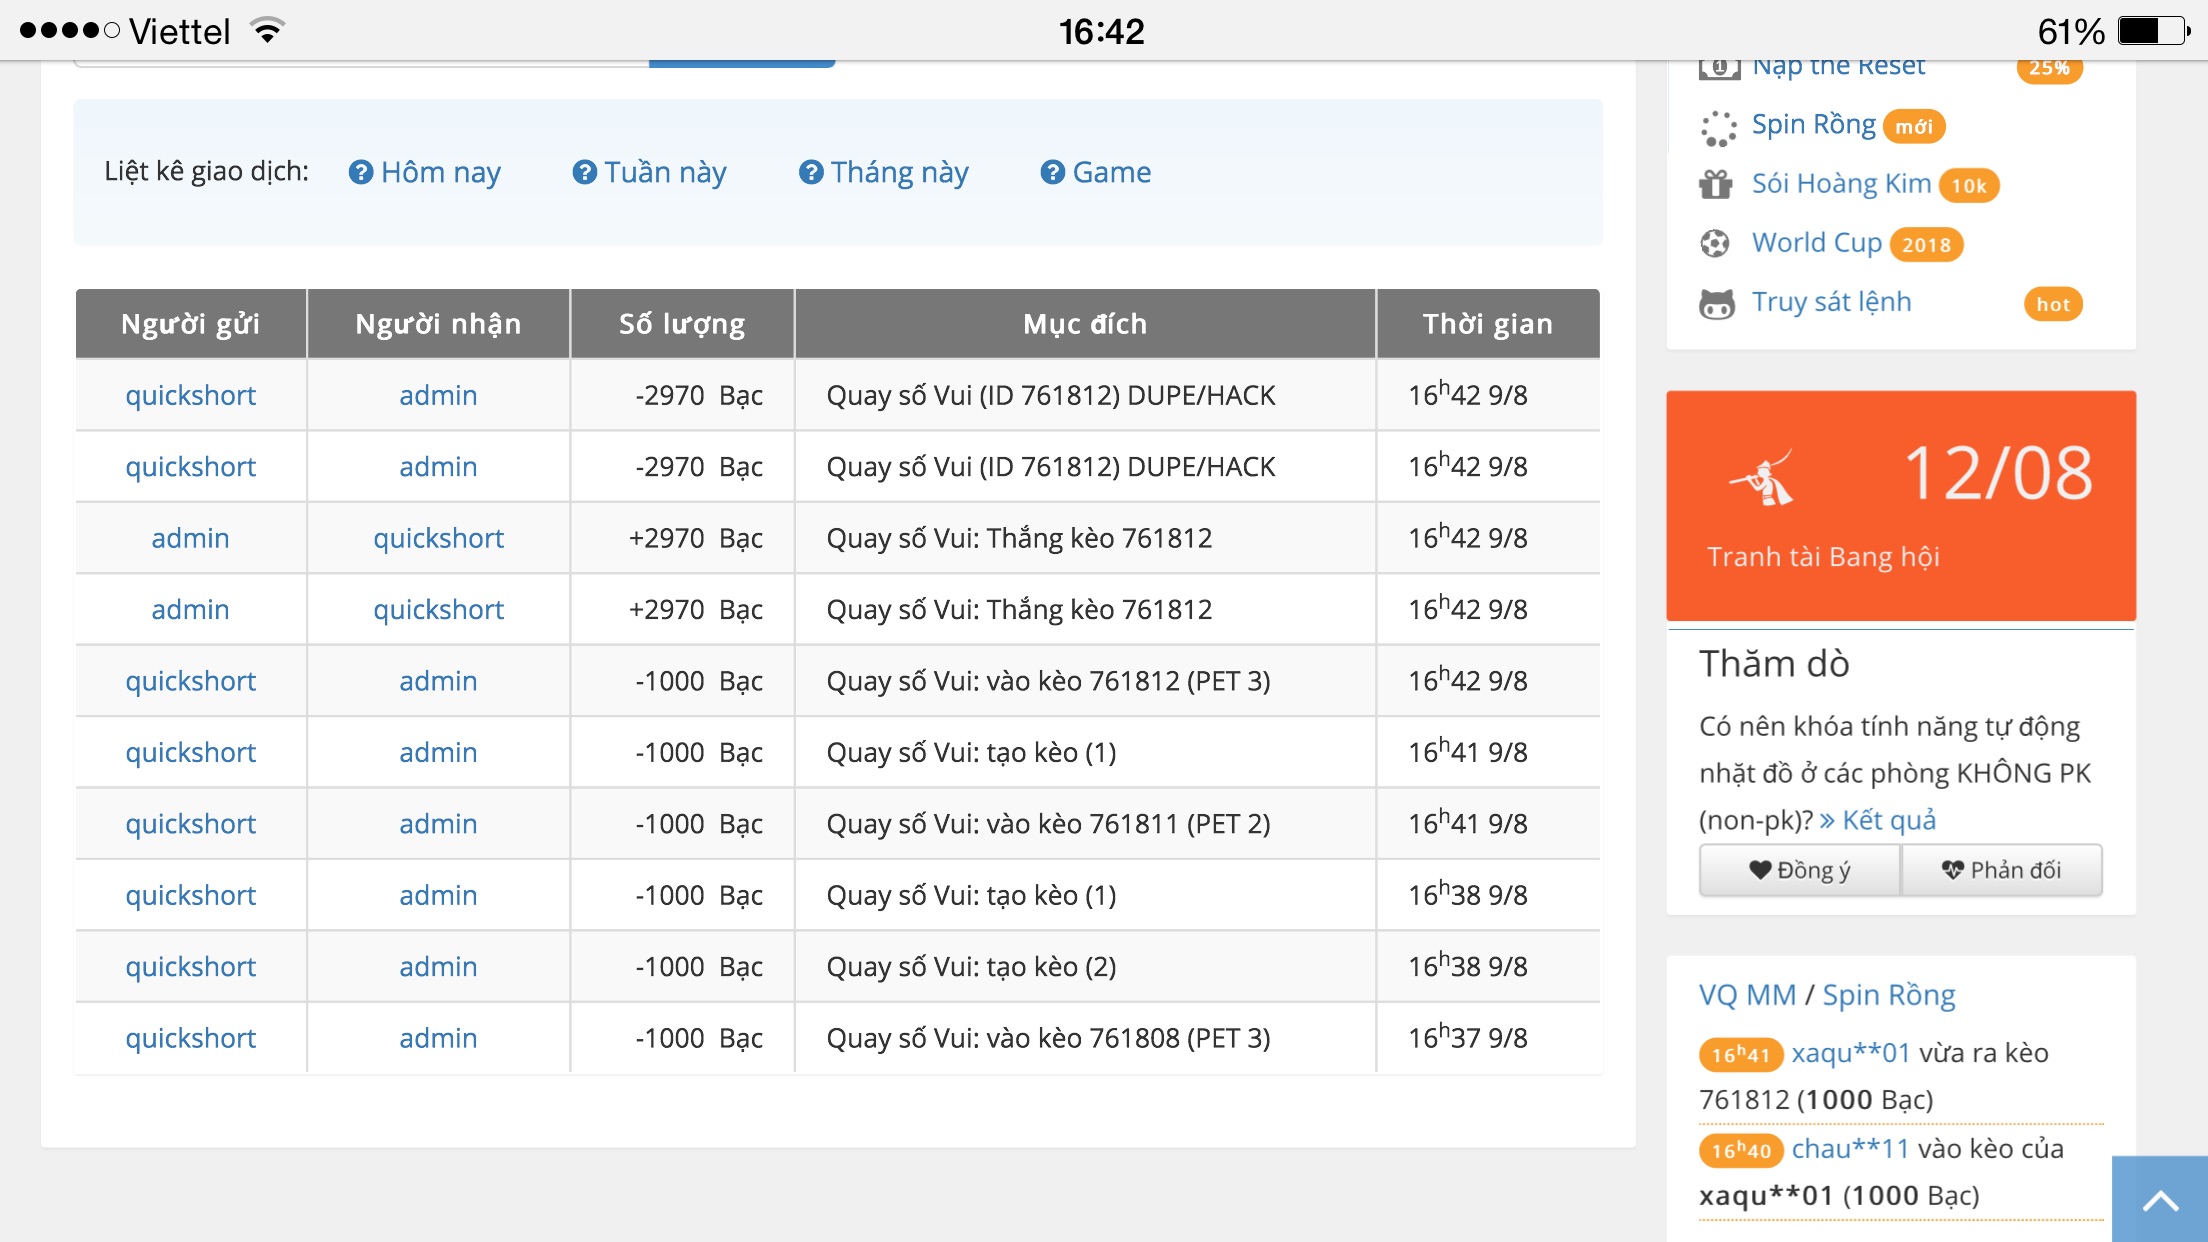
Task: Open VQ MM link
Action: (x=1747, y=996)
